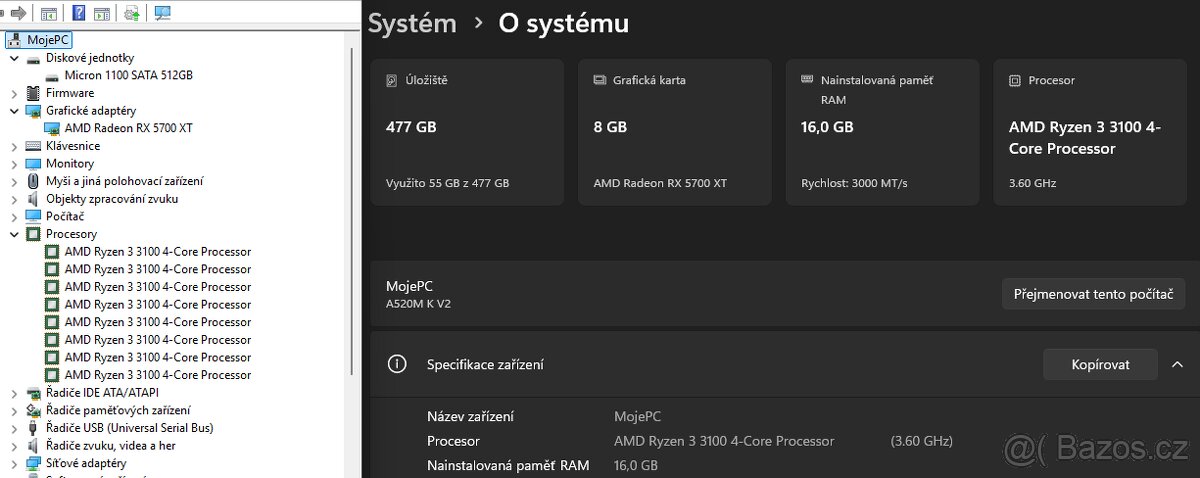Screen dimensions: 1200x478
Task: Click the controller icon next to Řadiče IDE ATA/ATAPI
Action: click(33, 392)
